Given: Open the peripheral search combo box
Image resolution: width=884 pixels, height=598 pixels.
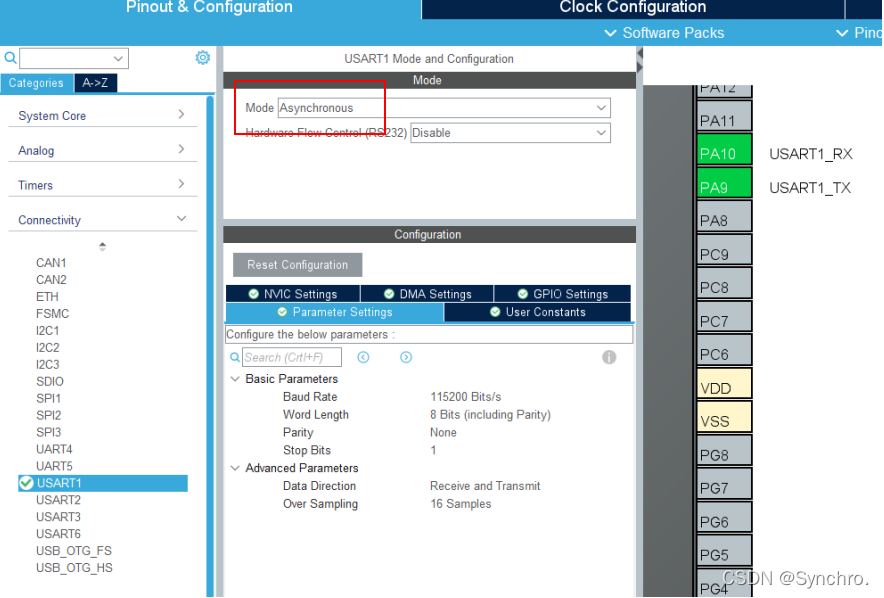Looking at the screenshot, I should click(74, 58).
